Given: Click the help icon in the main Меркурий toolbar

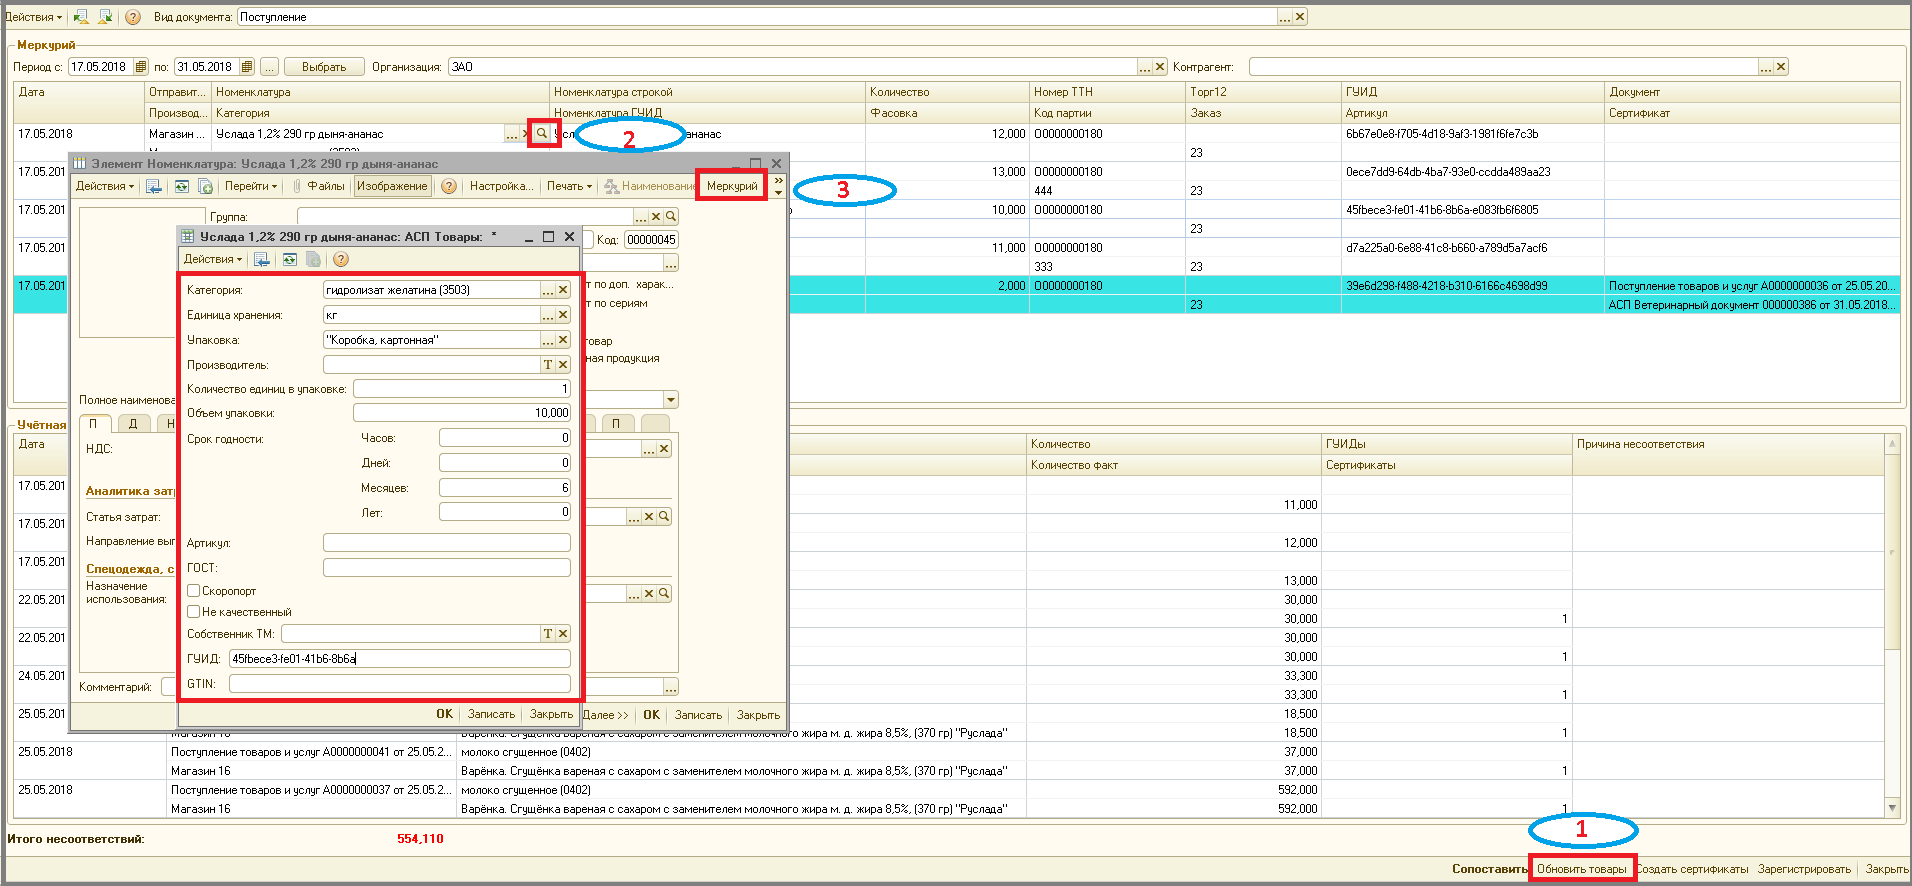Looking at the screenshot, I should (x=133, y=17).
